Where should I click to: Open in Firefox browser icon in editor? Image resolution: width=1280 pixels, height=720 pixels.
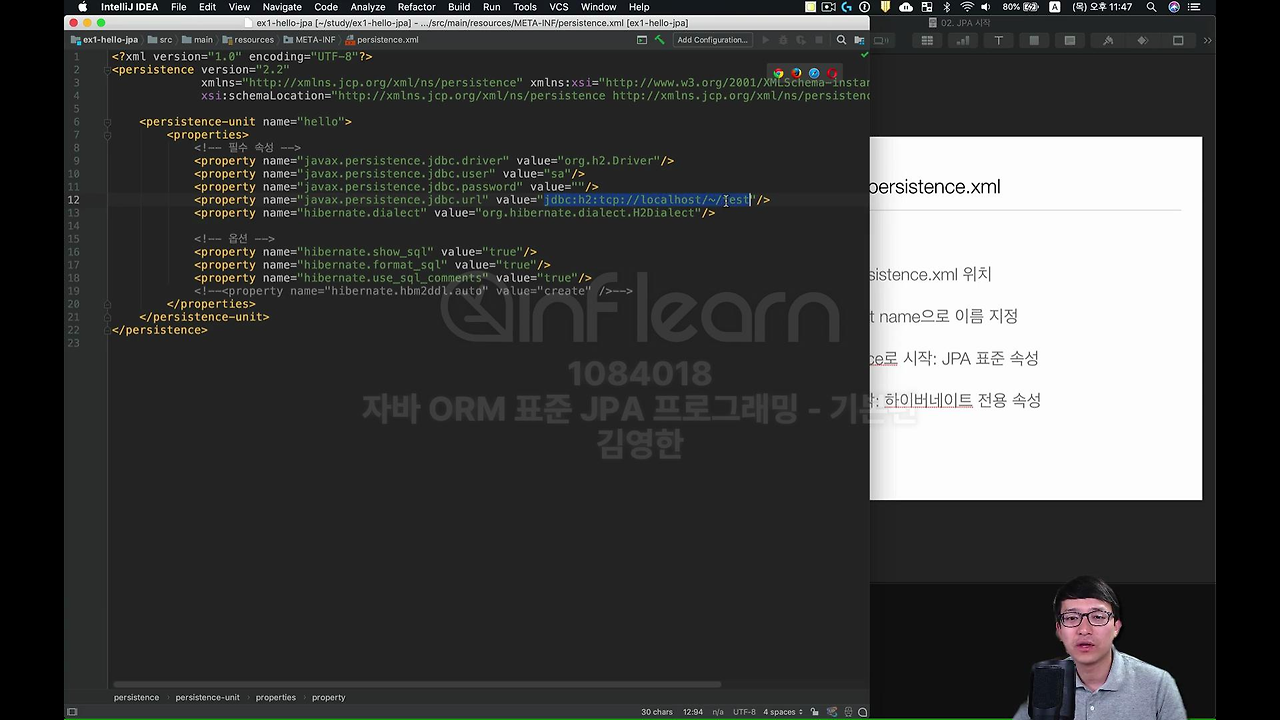pyautogui.click(x=797, y=74)
